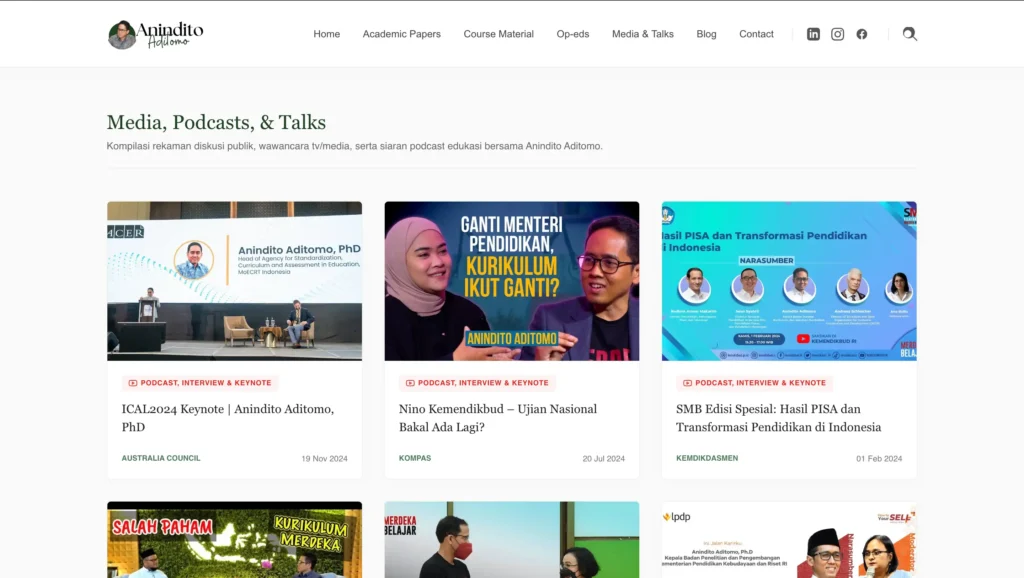Click the 19 Nov 2024 date
The width and height of the screenshot is (1024, 578).
coord(325,459)
